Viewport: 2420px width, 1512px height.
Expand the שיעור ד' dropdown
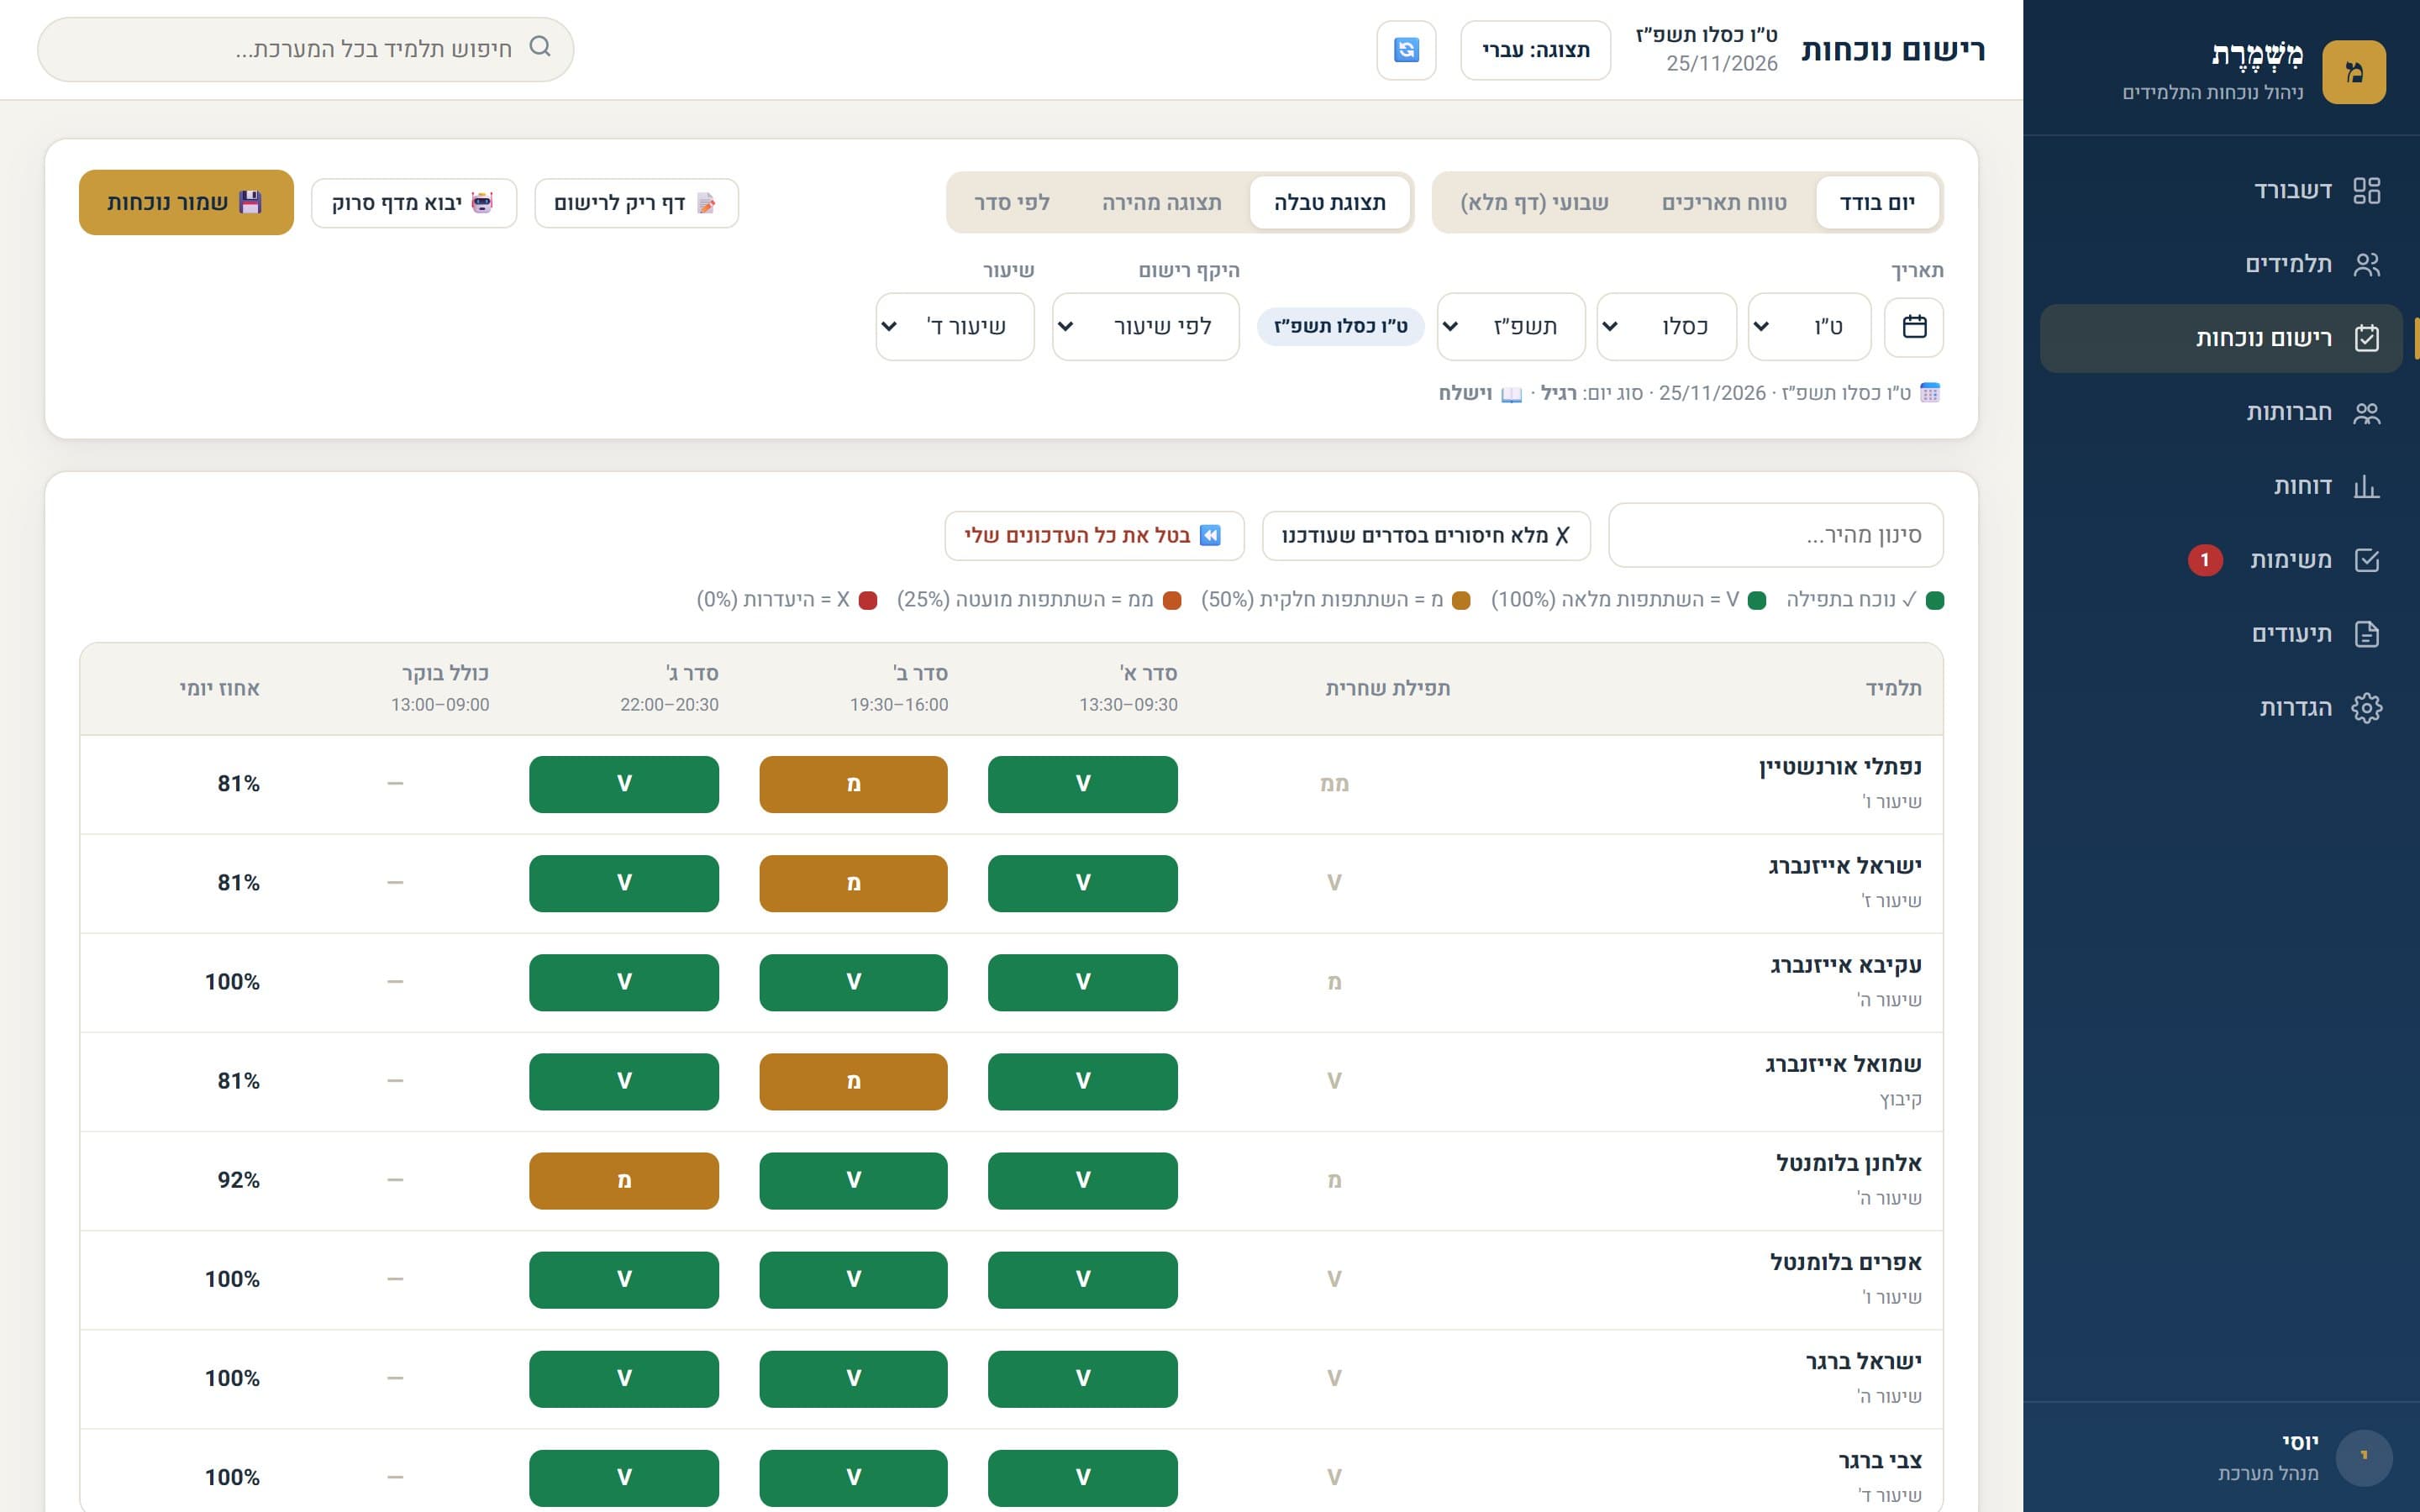(955, 327)
